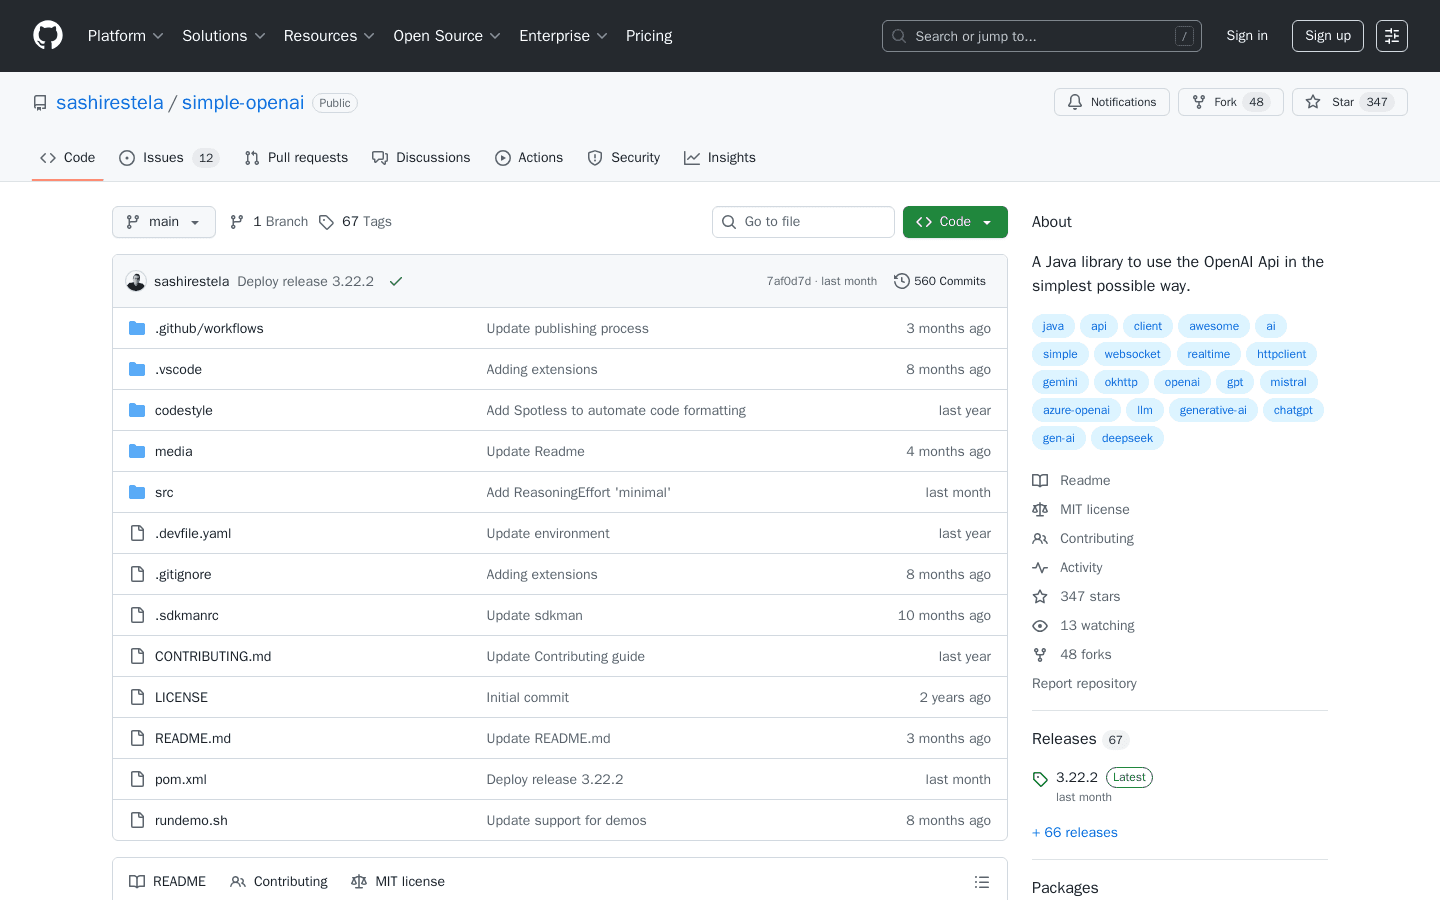Star the repository using the star icon
Image resolution: width=1440 pixels, height=900 pixels.
(1314, 101)
